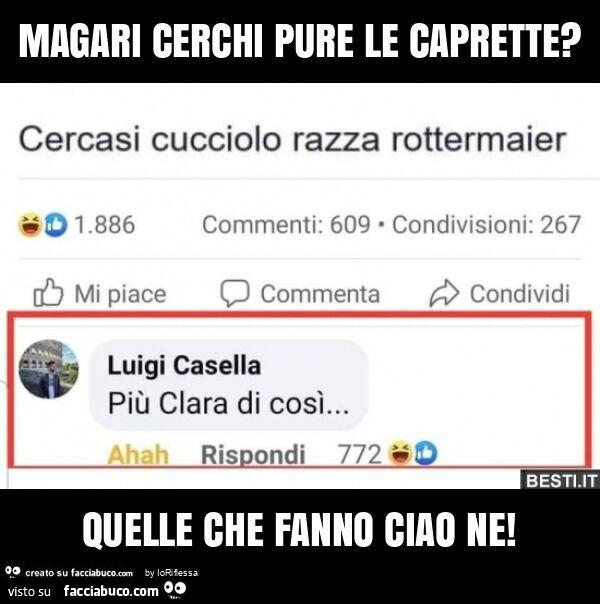
Task: Toggle the Ahah reaction on the comment
Action: (138, 454)
